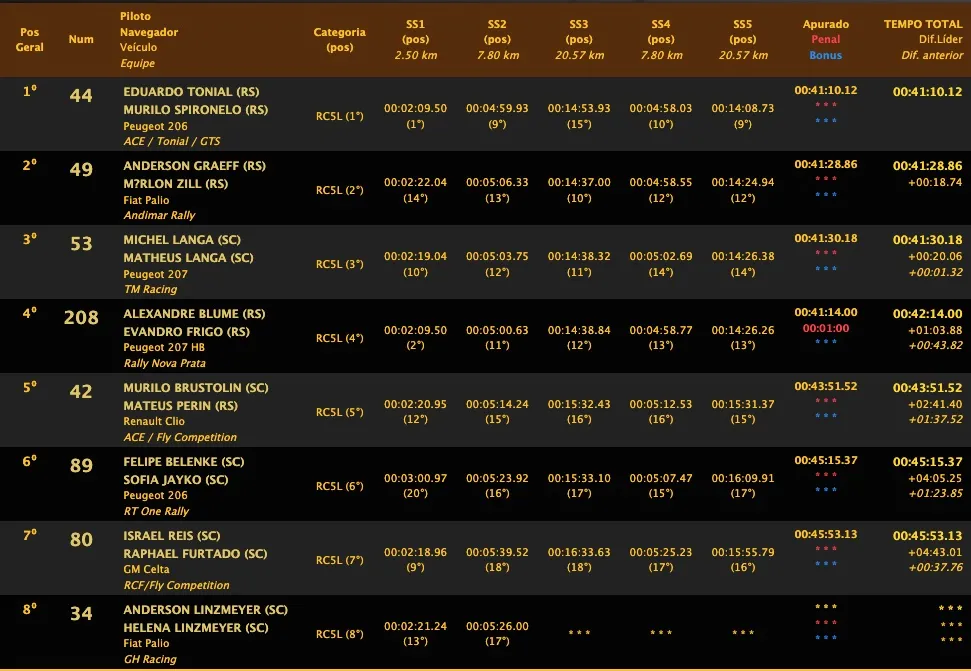Click the +04:43.01 leader gap
This screenshot has width=971, height=671.
click(937, 552)
